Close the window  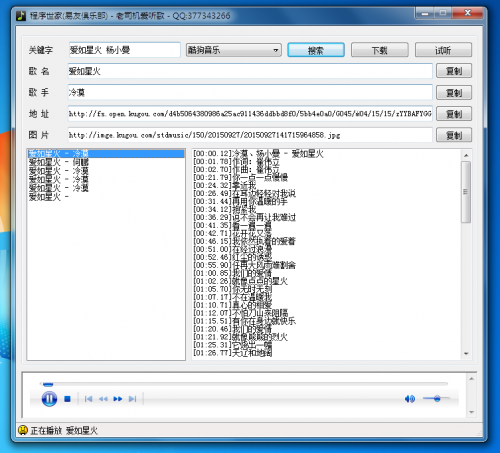(x=468, y=13)
